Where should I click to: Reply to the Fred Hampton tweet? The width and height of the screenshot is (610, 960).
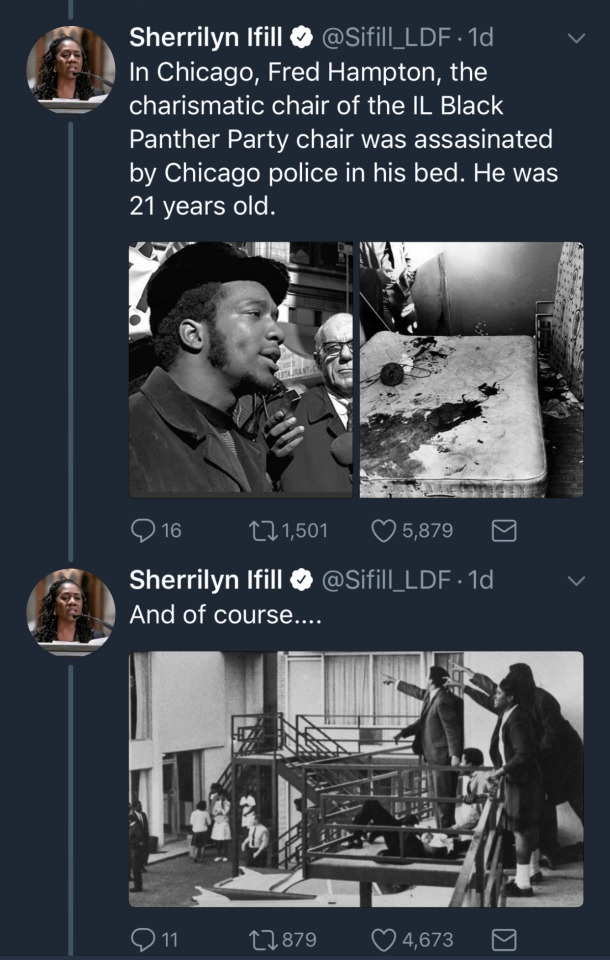[x=142, y=530]
